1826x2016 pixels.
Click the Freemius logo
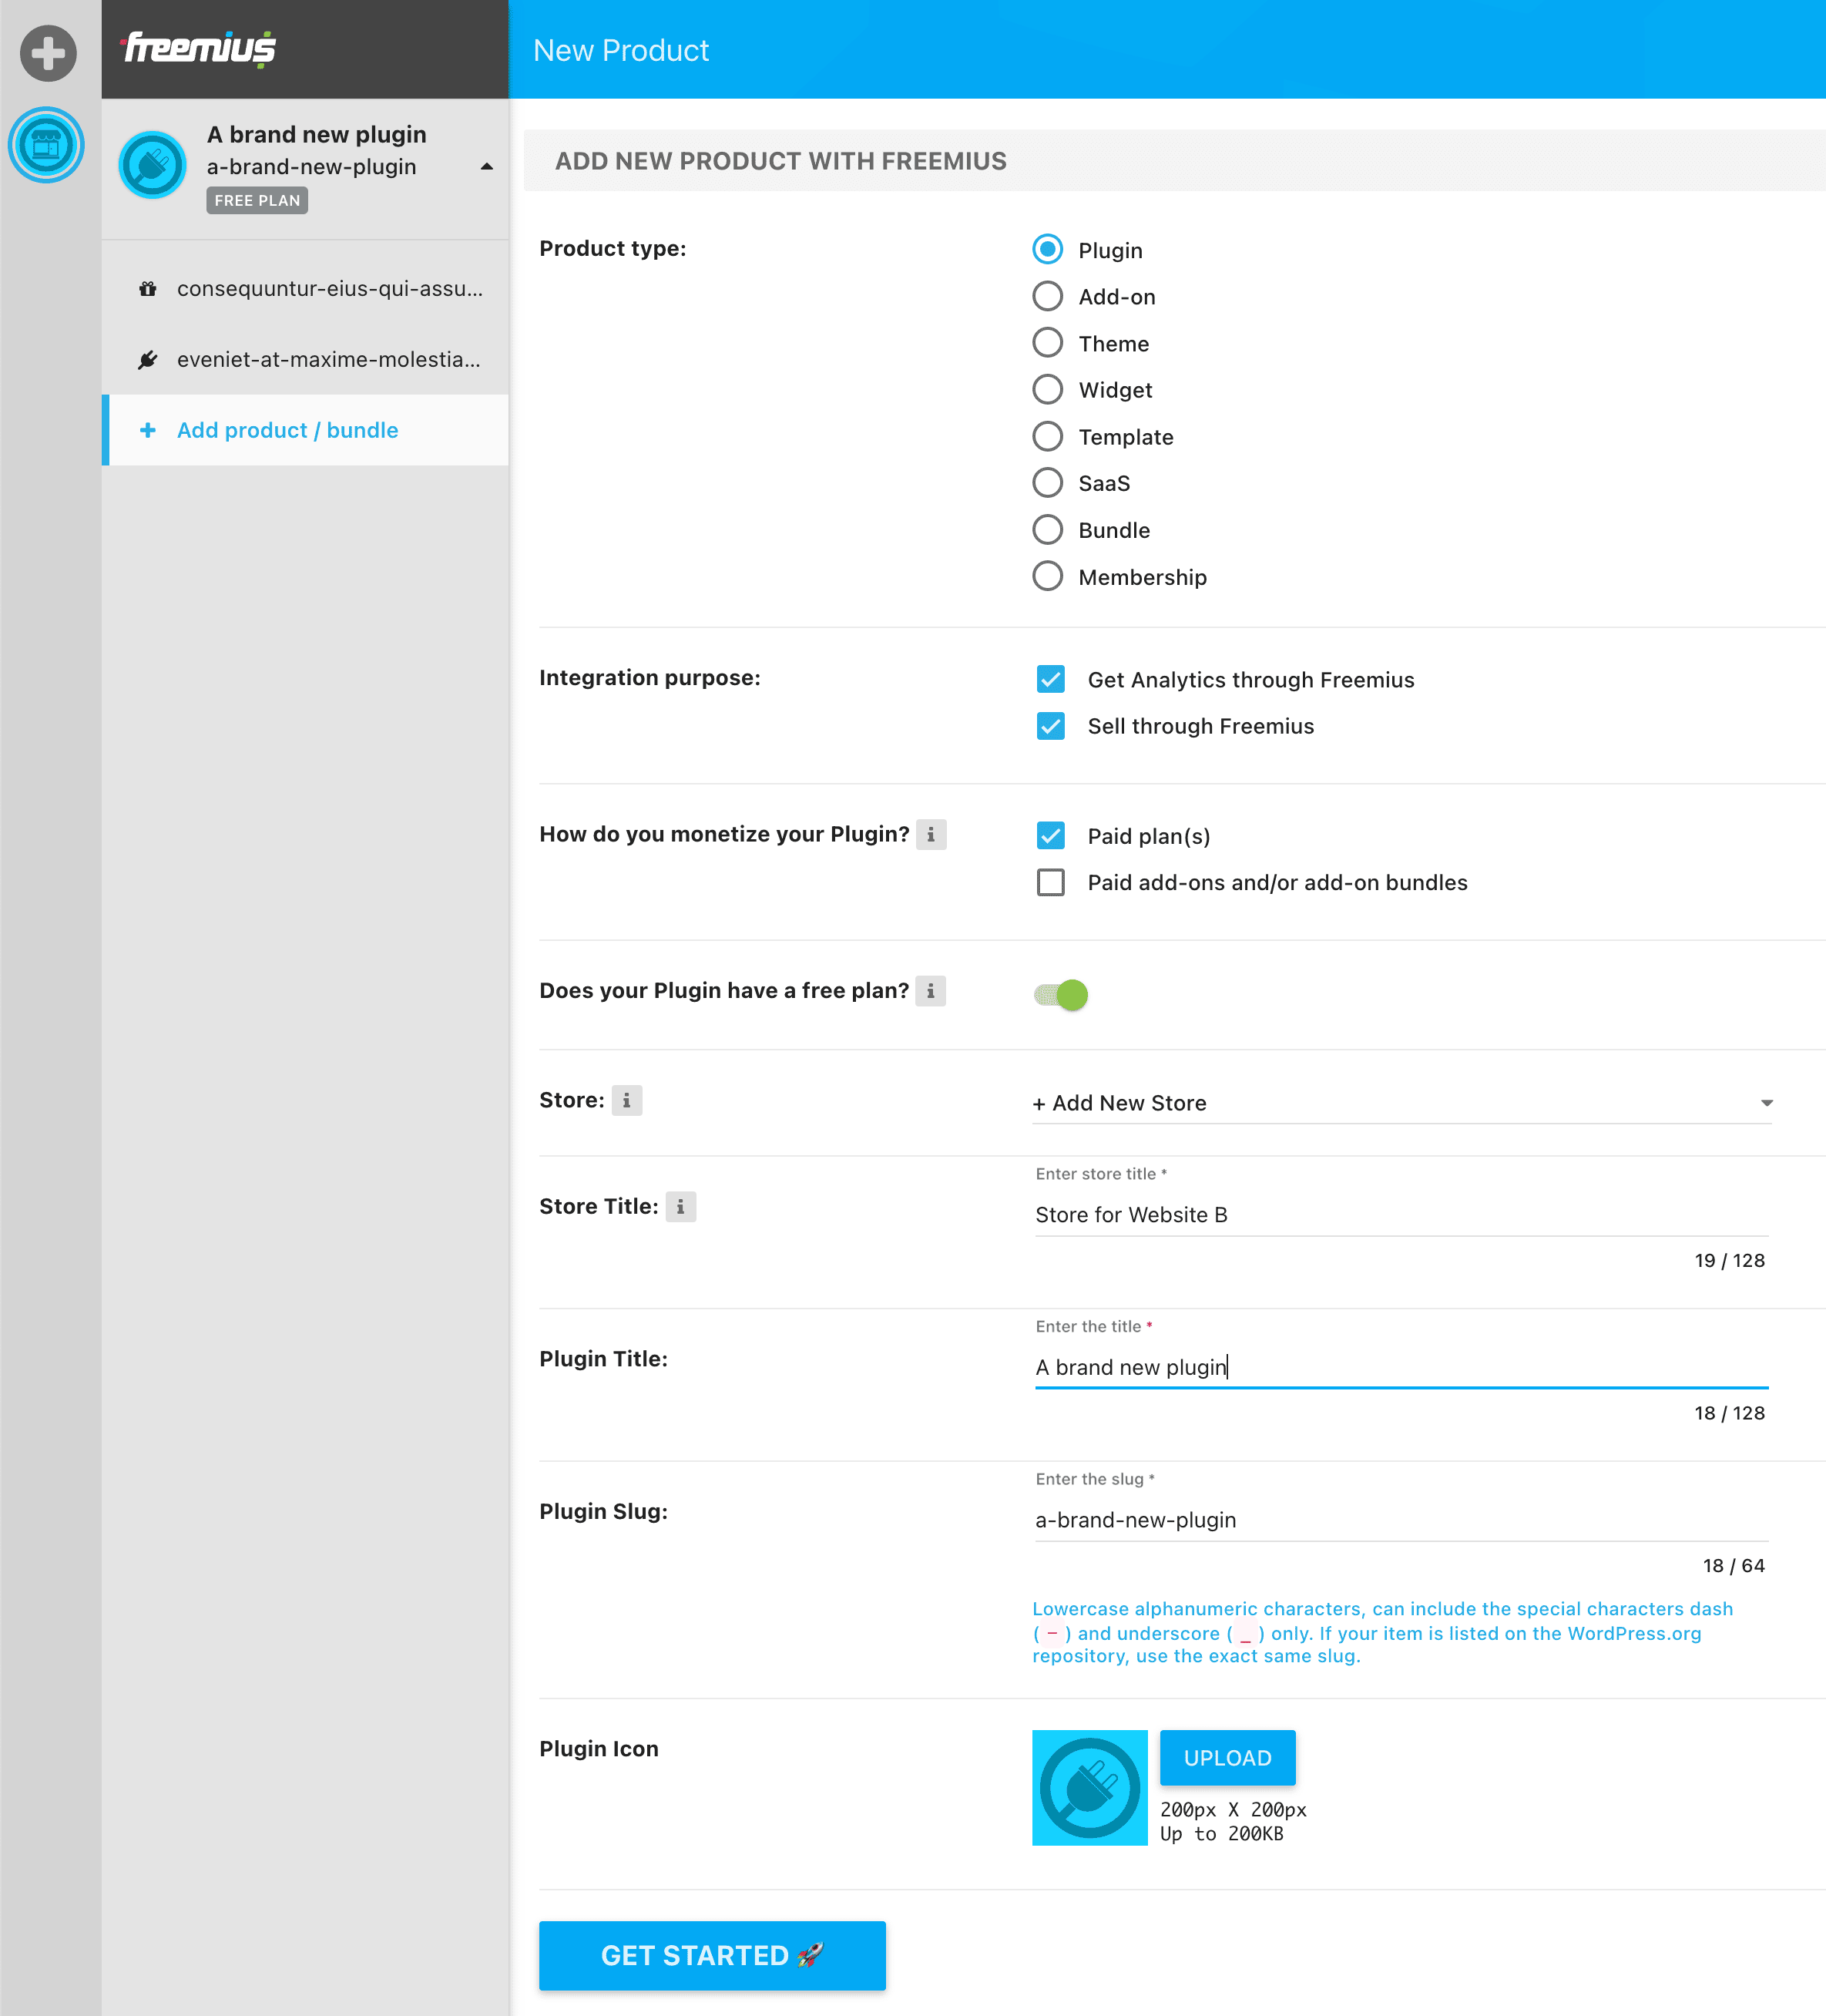point(199,48)
